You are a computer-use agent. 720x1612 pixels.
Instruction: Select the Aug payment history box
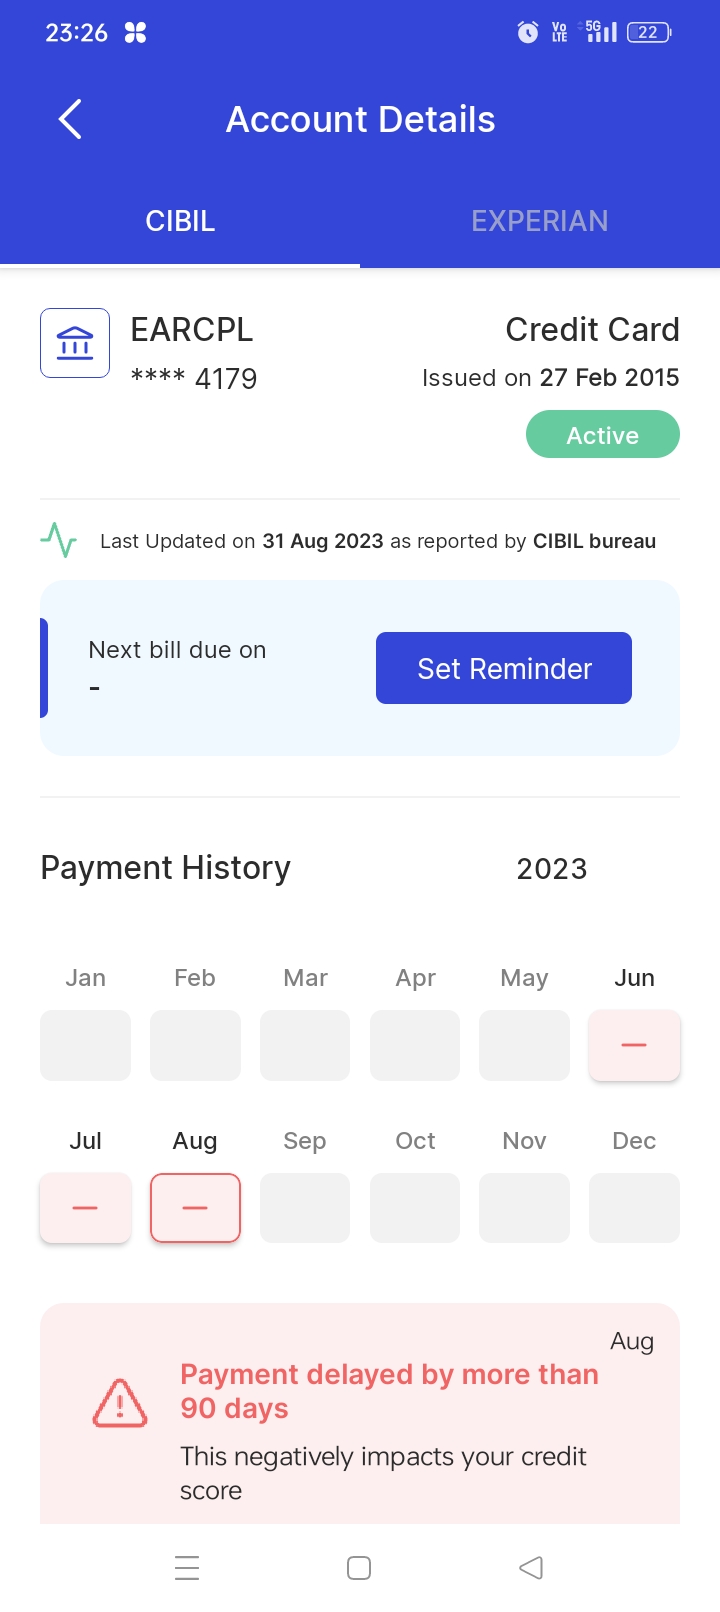195,1208
